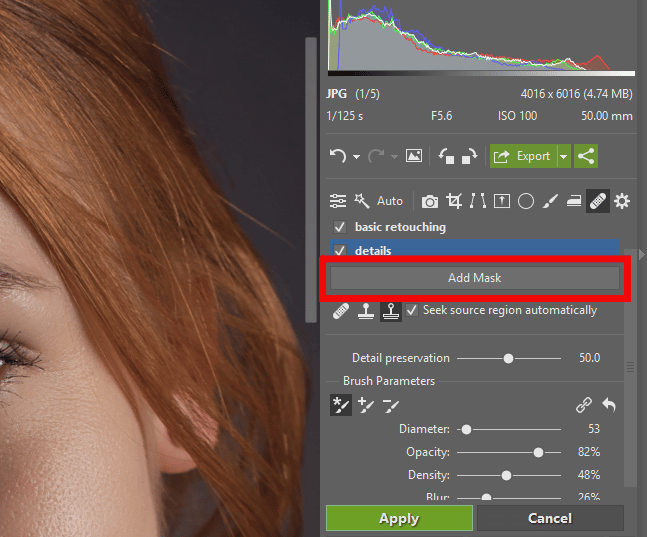Choose the healing brush bandage mode
647x537 pixels.
(x=341, y=311)
